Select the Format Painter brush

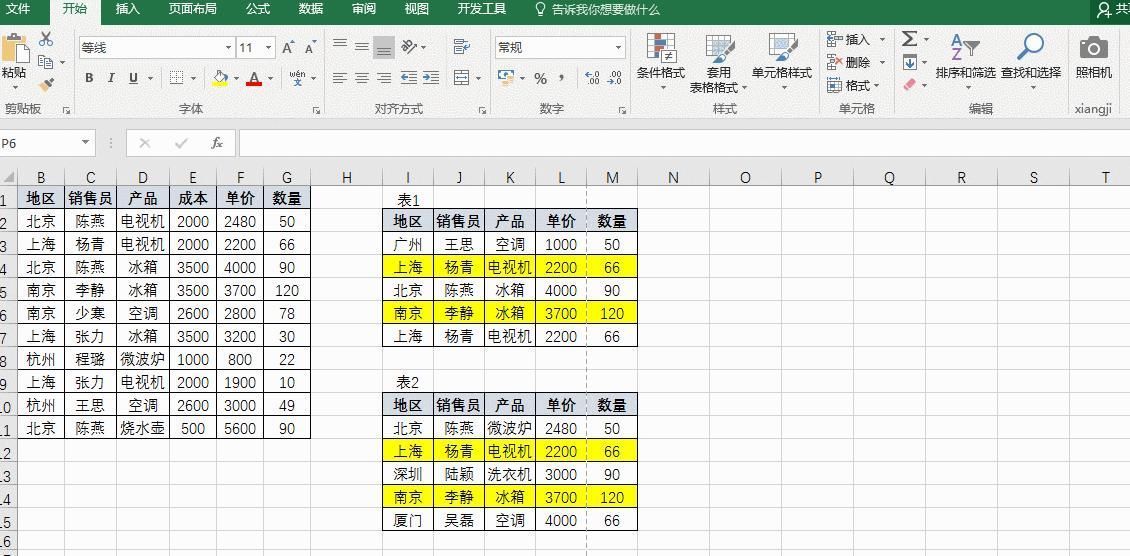coord(46,85)
